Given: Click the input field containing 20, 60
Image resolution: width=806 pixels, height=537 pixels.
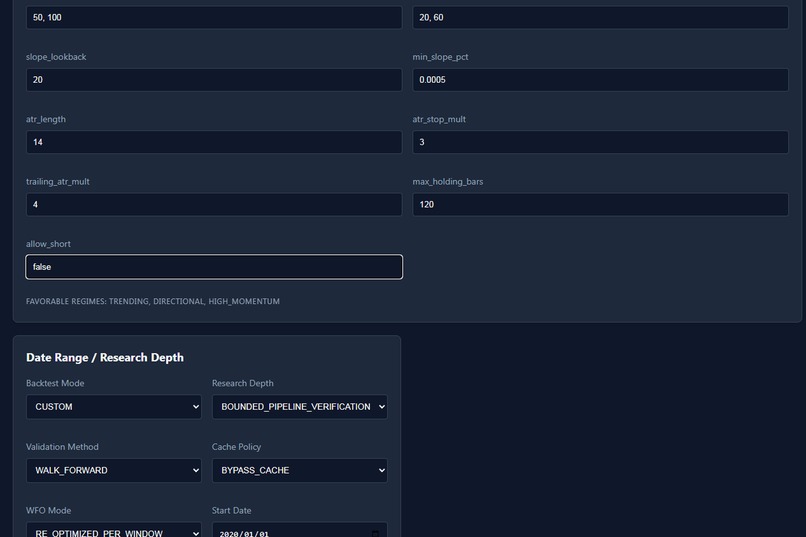Looking at the screenshot, I should point(600,17).
